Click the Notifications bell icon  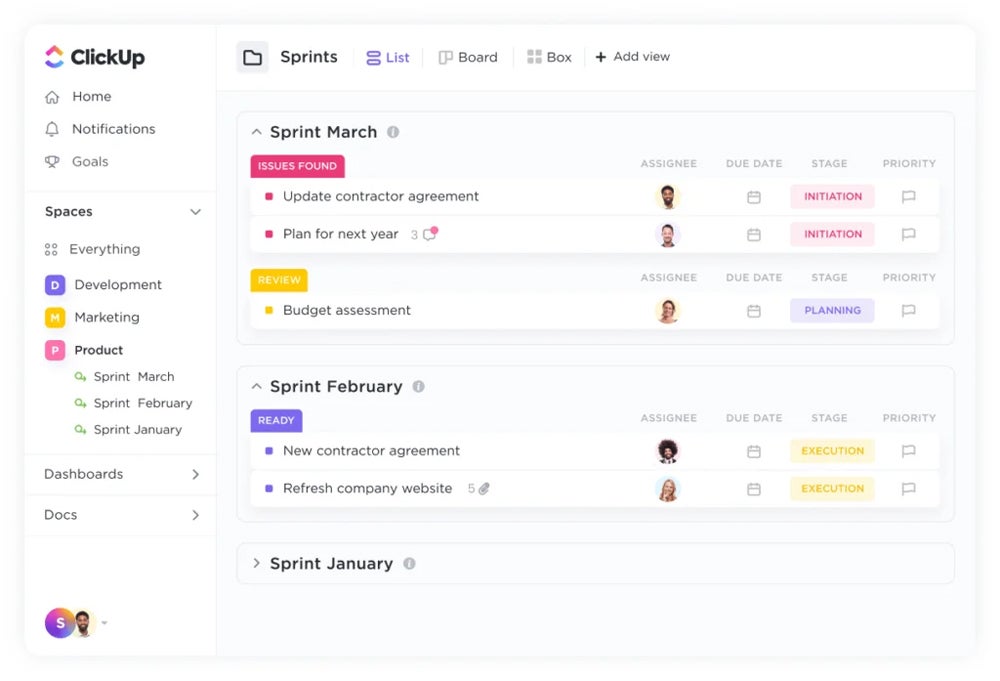click(x=52, y=129)
